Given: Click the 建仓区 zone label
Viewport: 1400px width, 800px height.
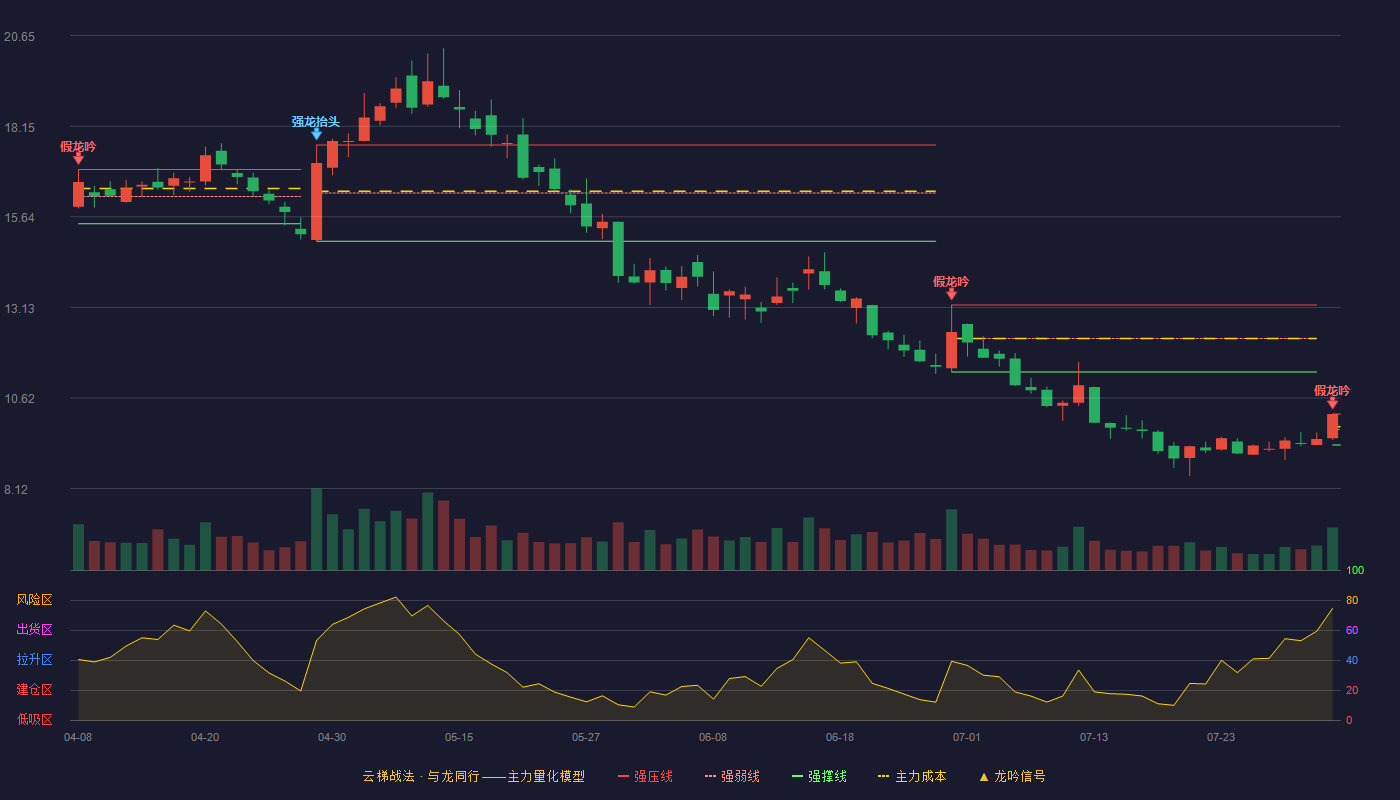Looking at the screenshot, I should 35,690.
